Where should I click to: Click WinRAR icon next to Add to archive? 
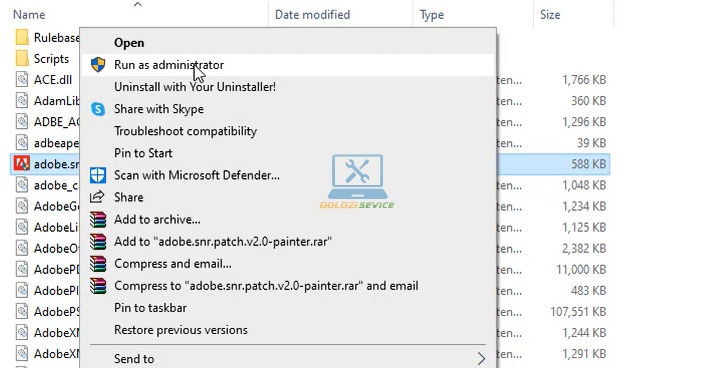(98, 219)
